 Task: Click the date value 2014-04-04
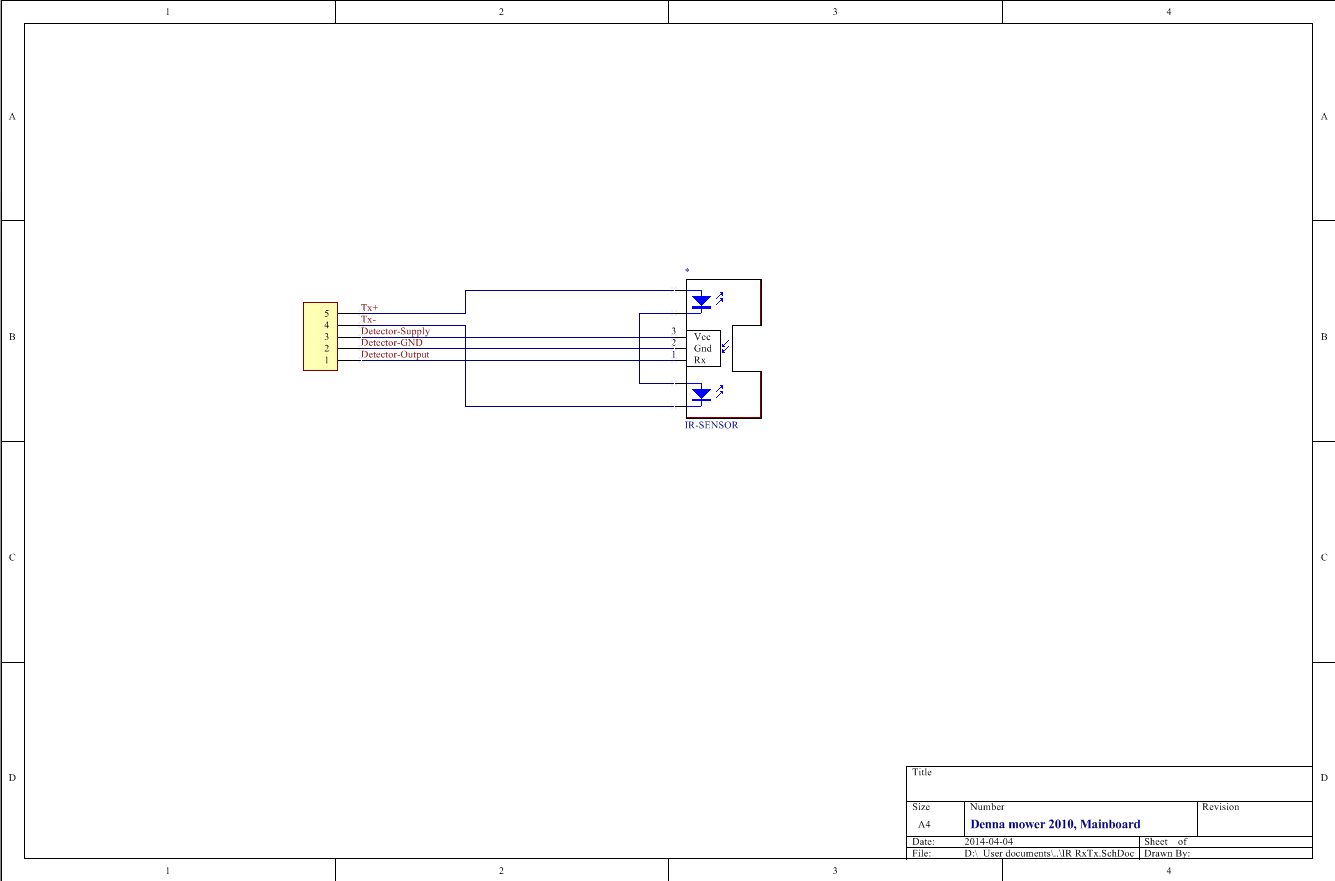point(988,842)
